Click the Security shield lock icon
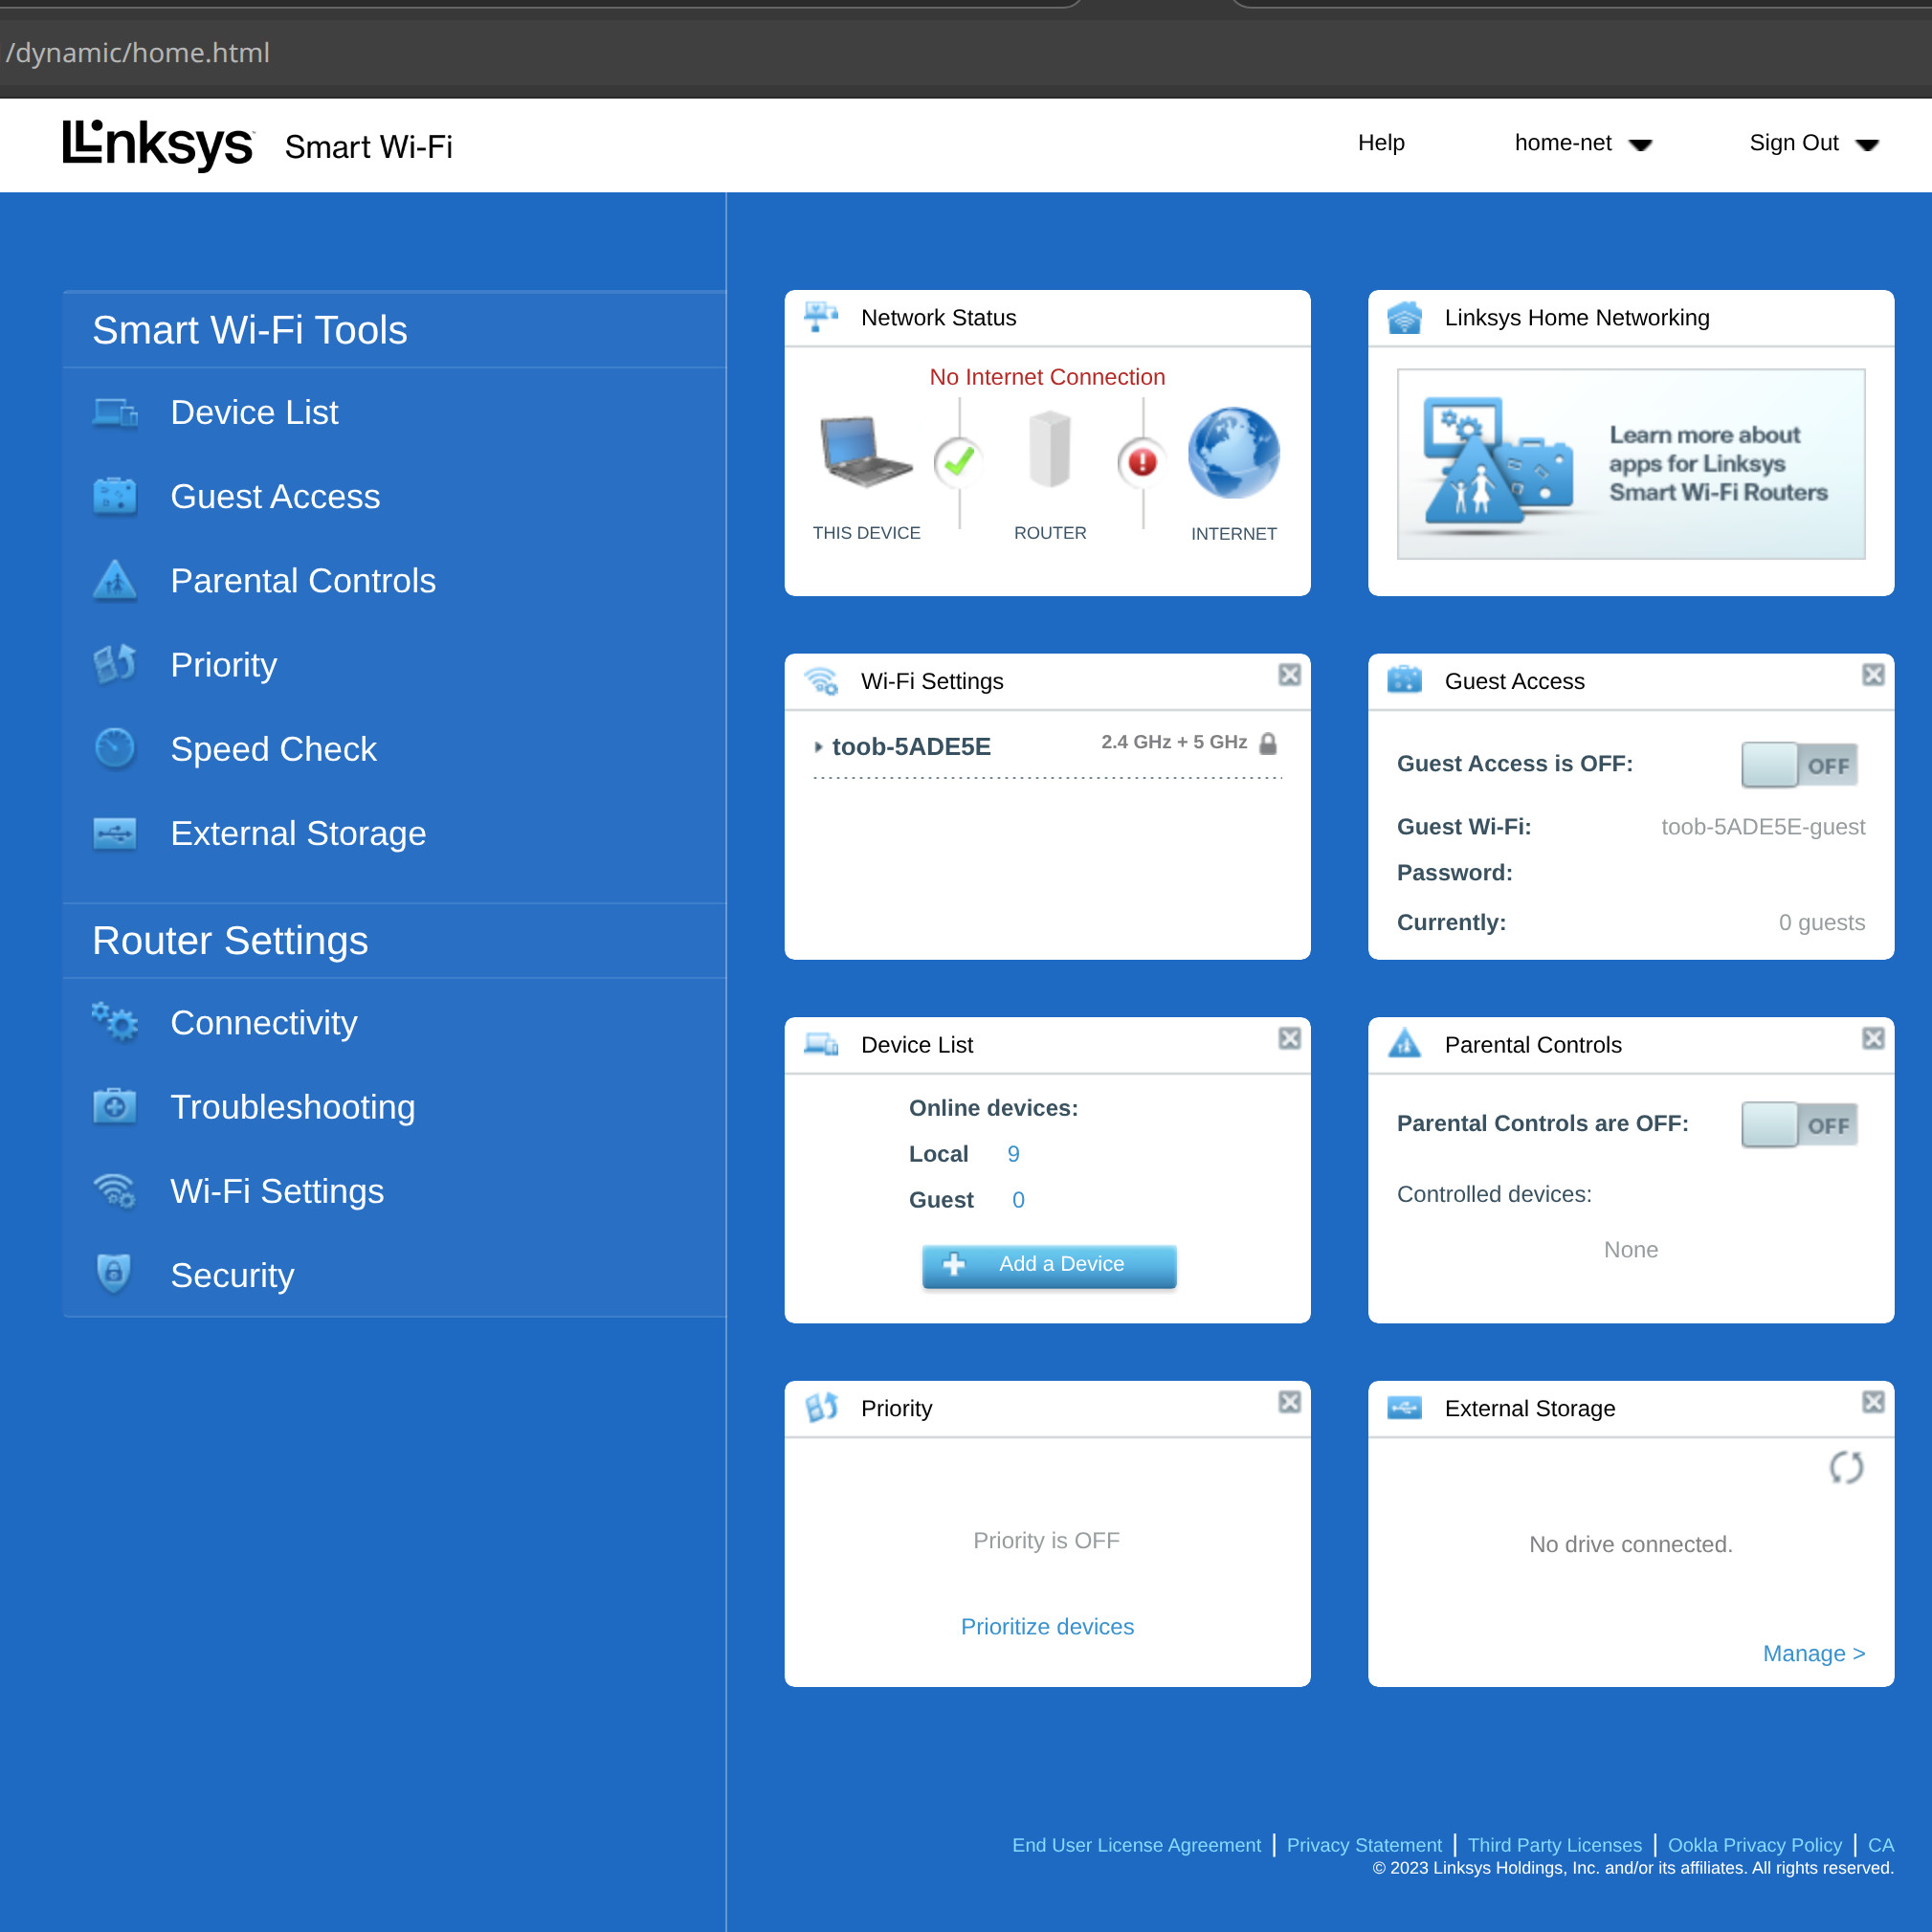Screen dimensions: 1932x1932 (x=115, y=1274)
